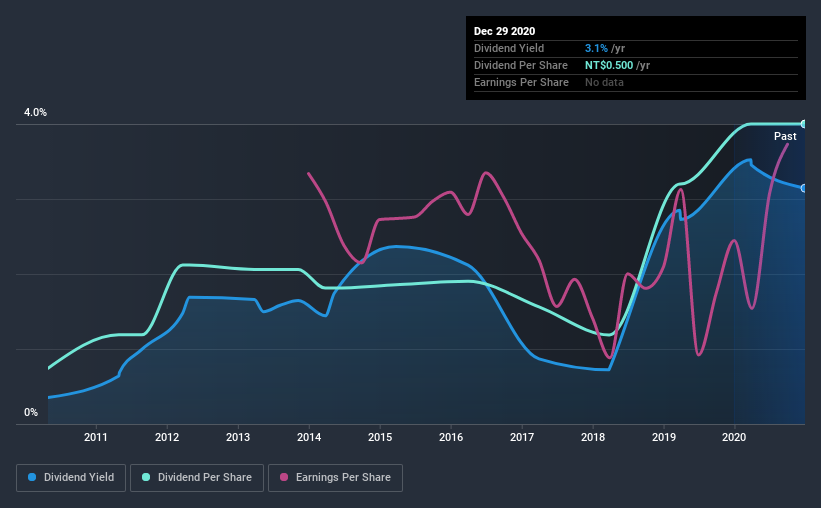821x508 pixels.
Task: Click the 3.1% dividend yield value in tooltip
Action: [596, 48]
